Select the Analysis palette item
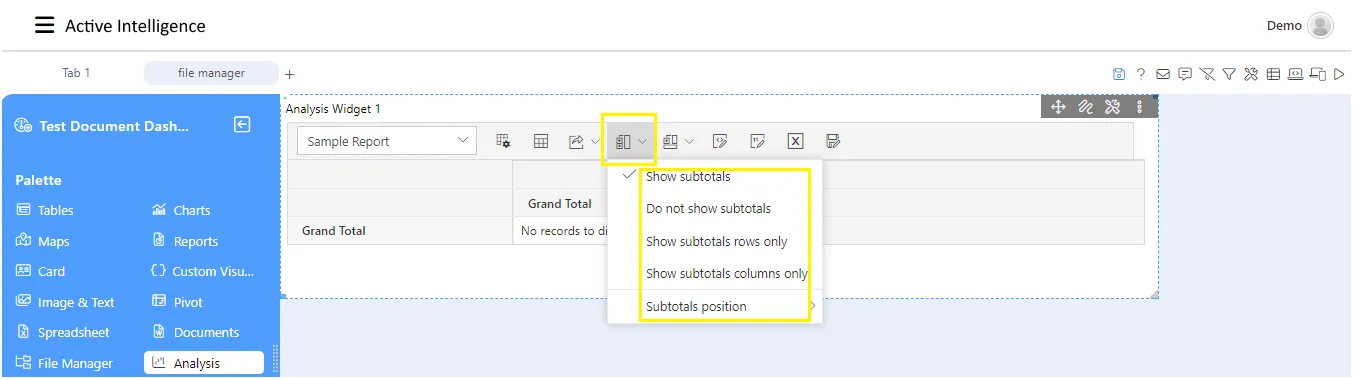 204,363
